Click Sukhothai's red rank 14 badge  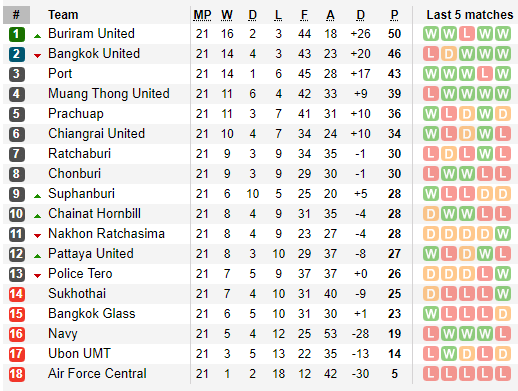click(17, 294)
